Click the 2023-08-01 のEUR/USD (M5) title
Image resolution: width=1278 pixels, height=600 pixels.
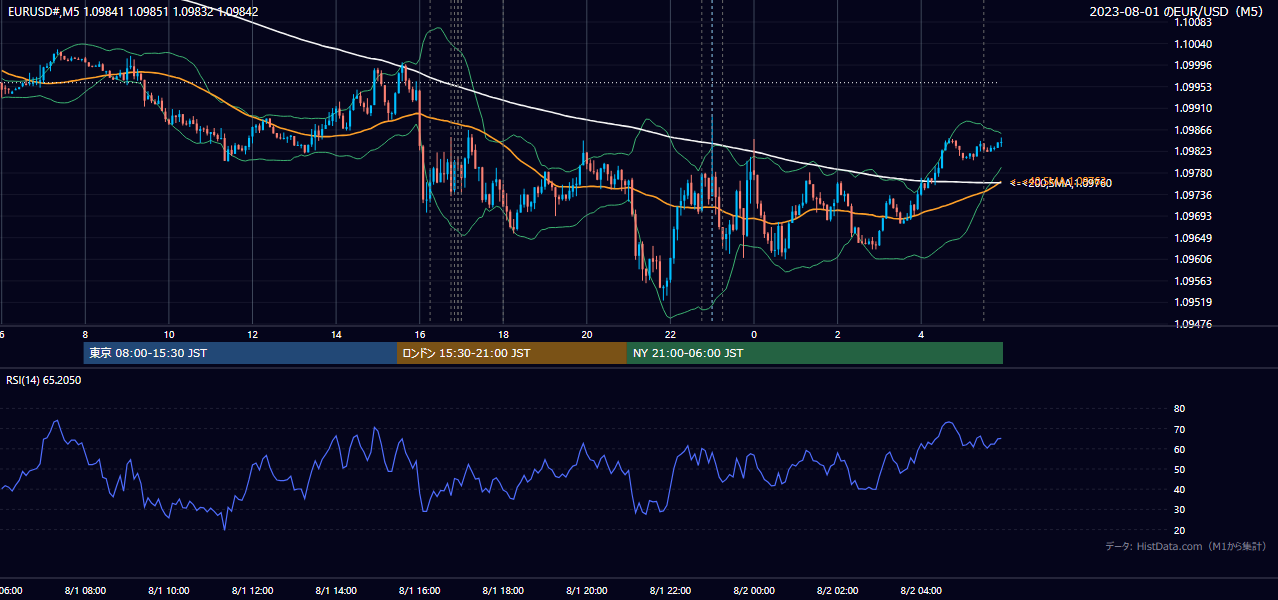pyautogui.click(x=1177, y=11)
